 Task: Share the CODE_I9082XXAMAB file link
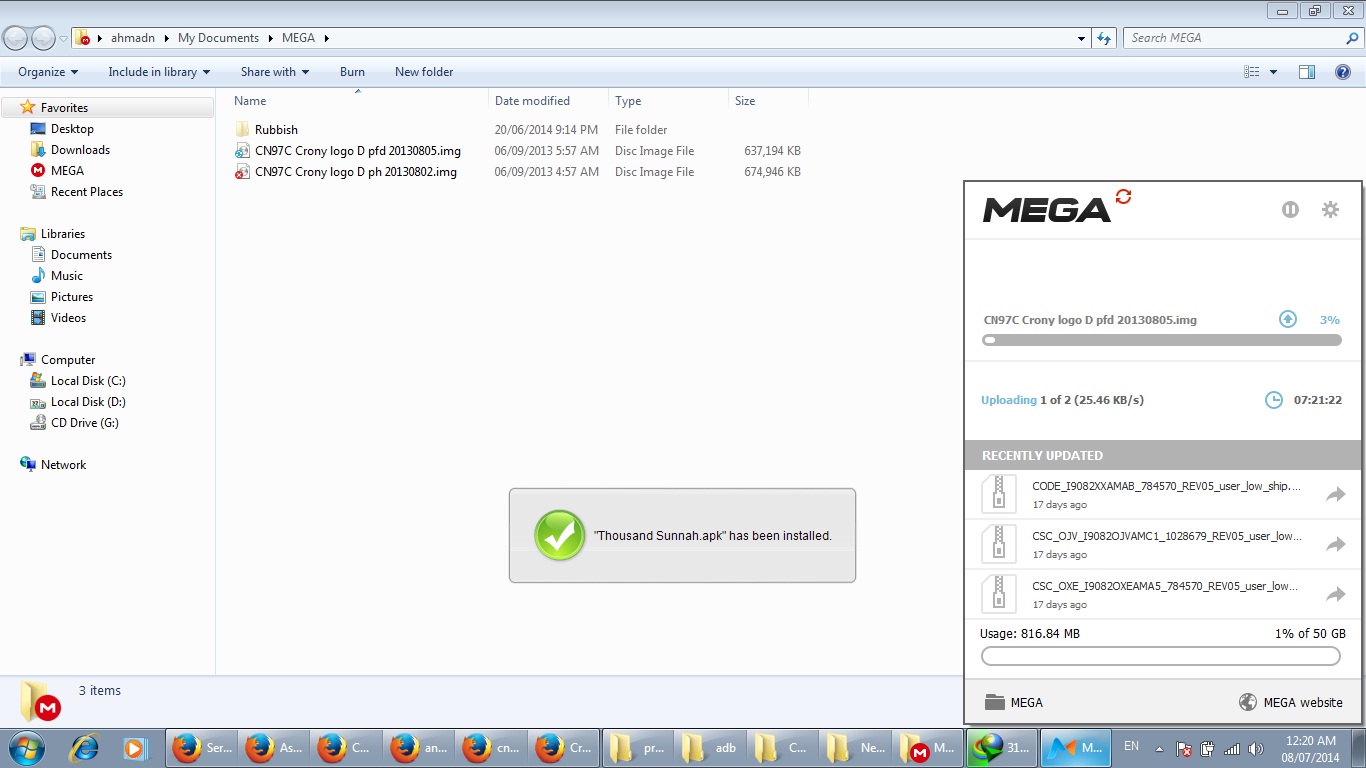coord(1336,494)
